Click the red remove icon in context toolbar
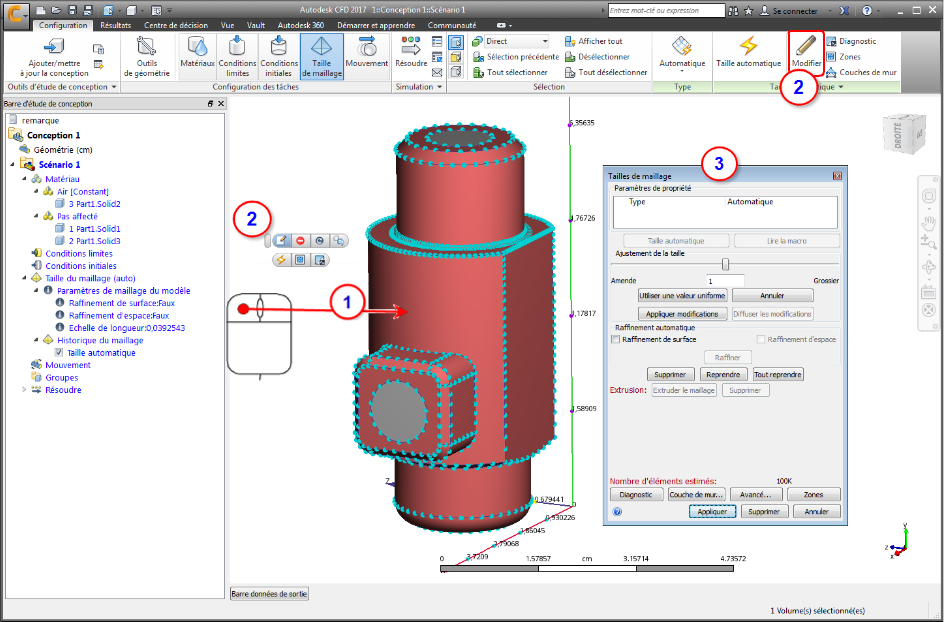 tap(300, 241)
